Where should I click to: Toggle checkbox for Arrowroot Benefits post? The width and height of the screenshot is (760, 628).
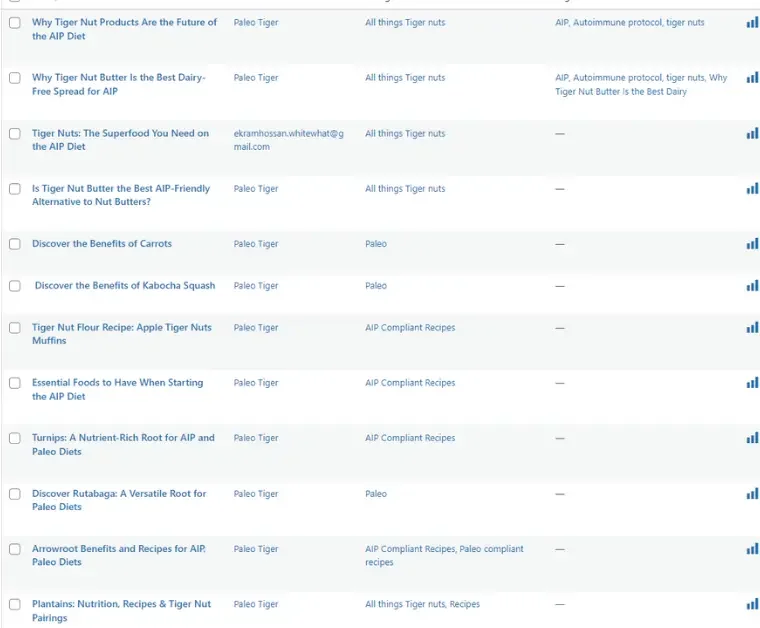click(x=14, y=549)
